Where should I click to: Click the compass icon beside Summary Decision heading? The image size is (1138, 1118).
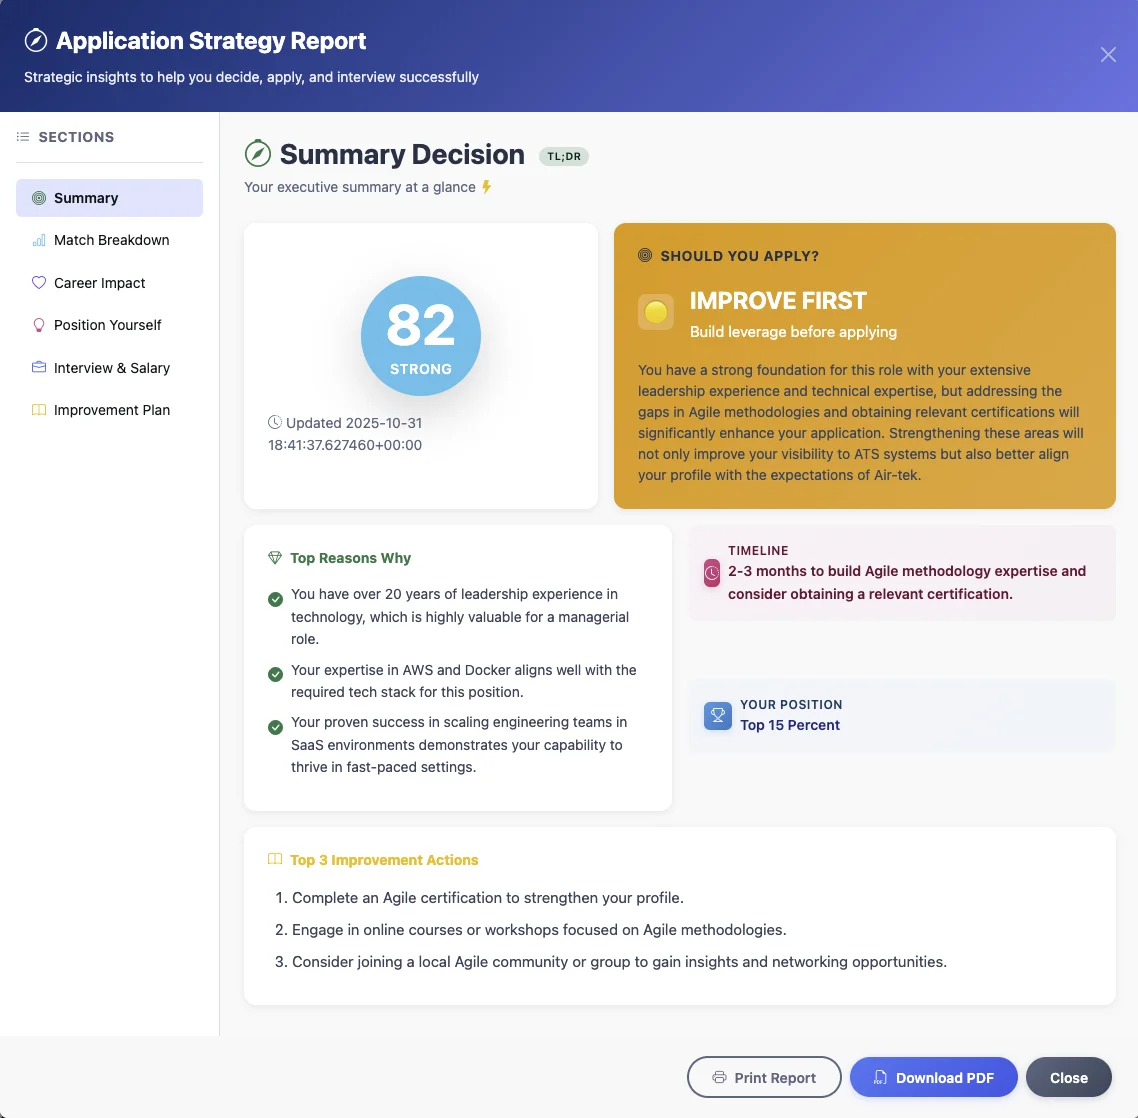258,154
